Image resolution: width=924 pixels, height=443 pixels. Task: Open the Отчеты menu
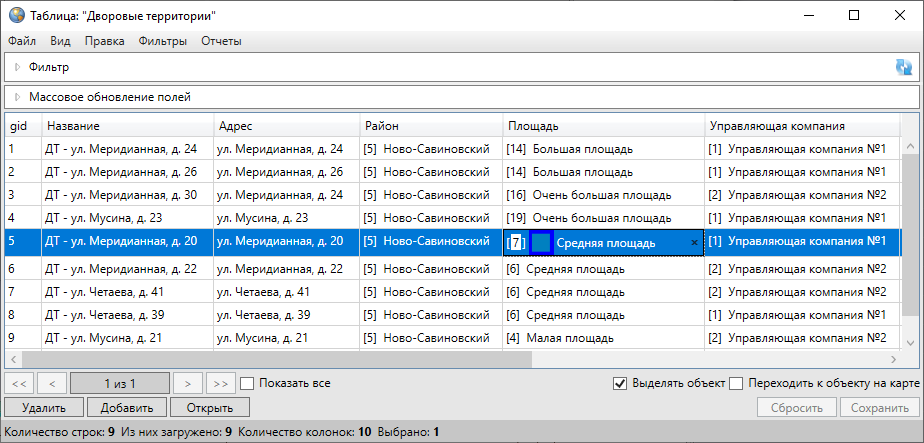221,41
